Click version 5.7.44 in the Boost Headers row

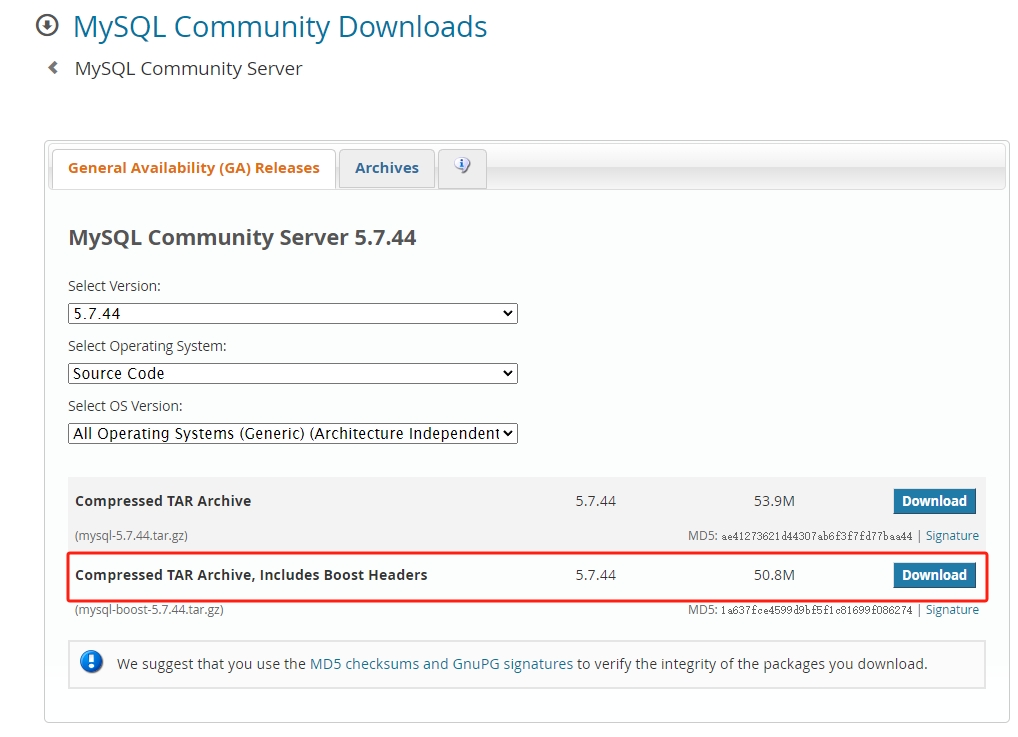[x=595, y=575]
